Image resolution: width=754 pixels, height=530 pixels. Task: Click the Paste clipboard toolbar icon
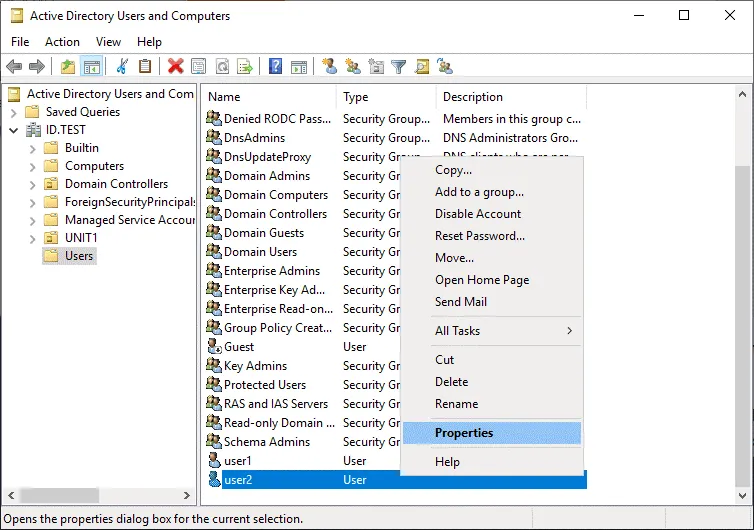145,67
